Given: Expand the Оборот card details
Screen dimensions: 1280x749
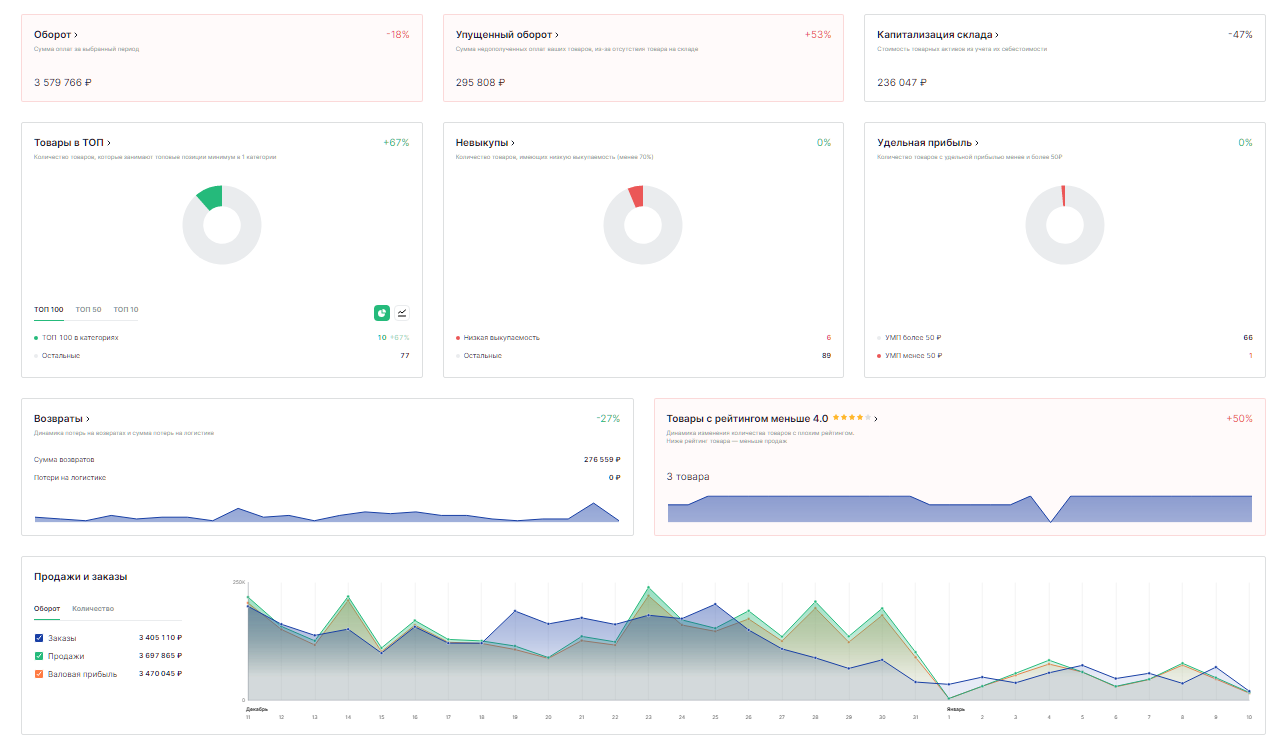Looking at the screenshot, I should click(56, 35).
